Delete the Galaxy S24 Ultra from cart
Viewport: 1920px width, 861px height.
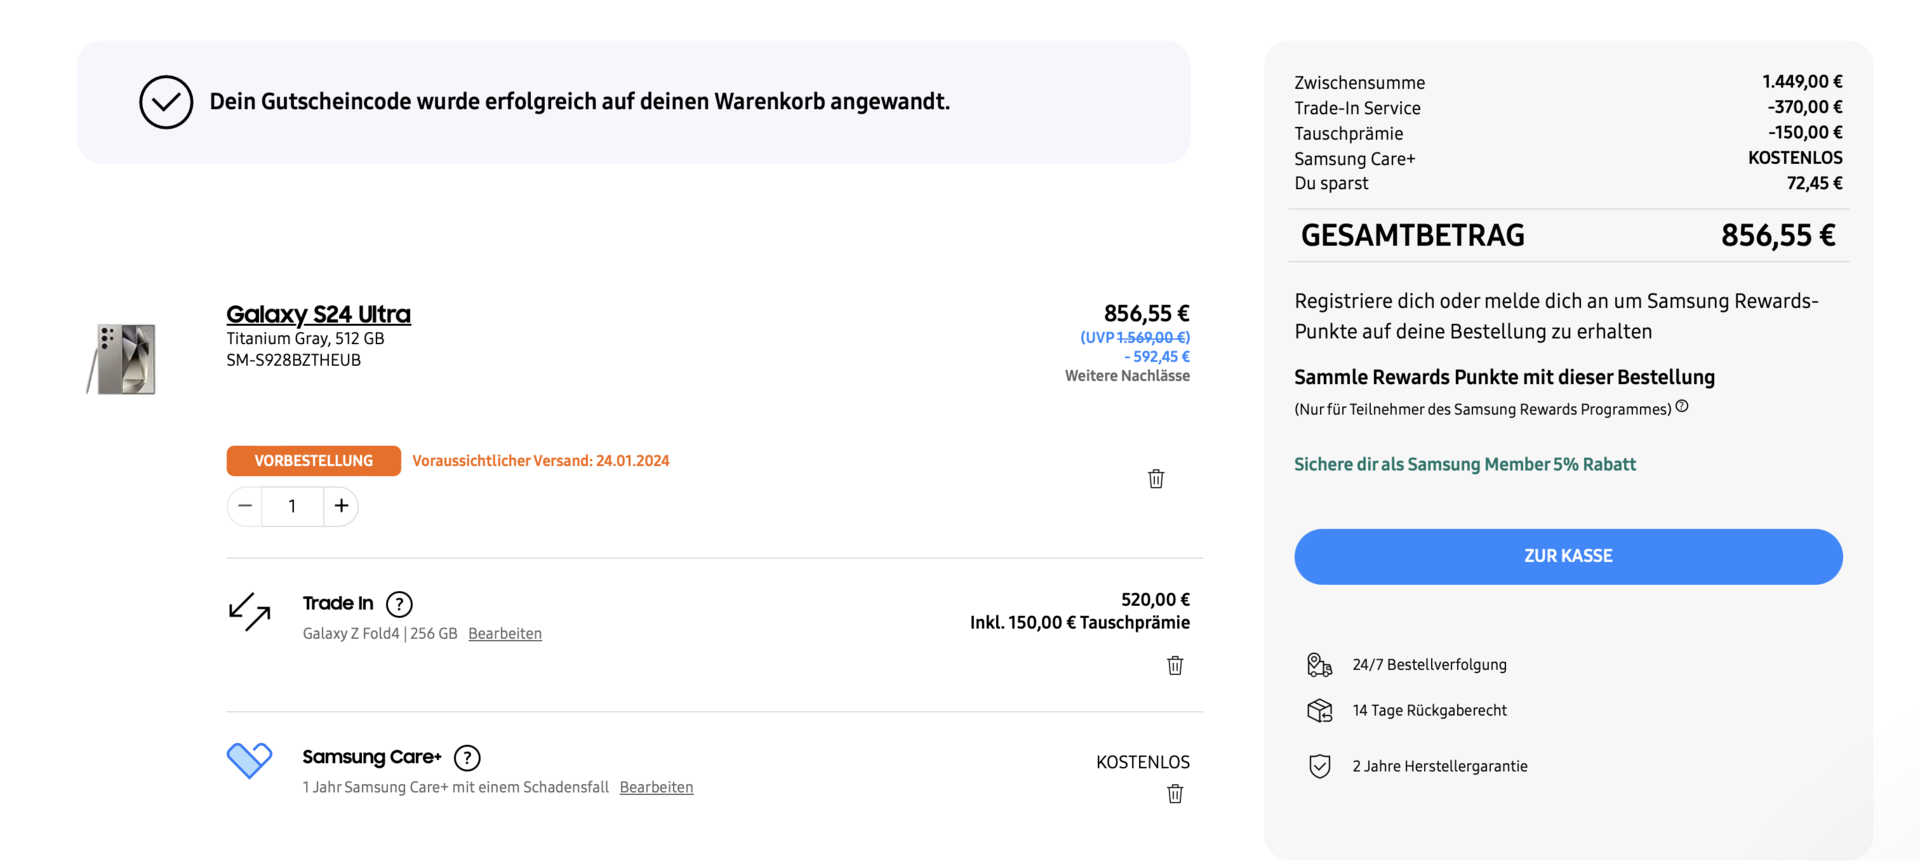click(x=1156, y=479)
